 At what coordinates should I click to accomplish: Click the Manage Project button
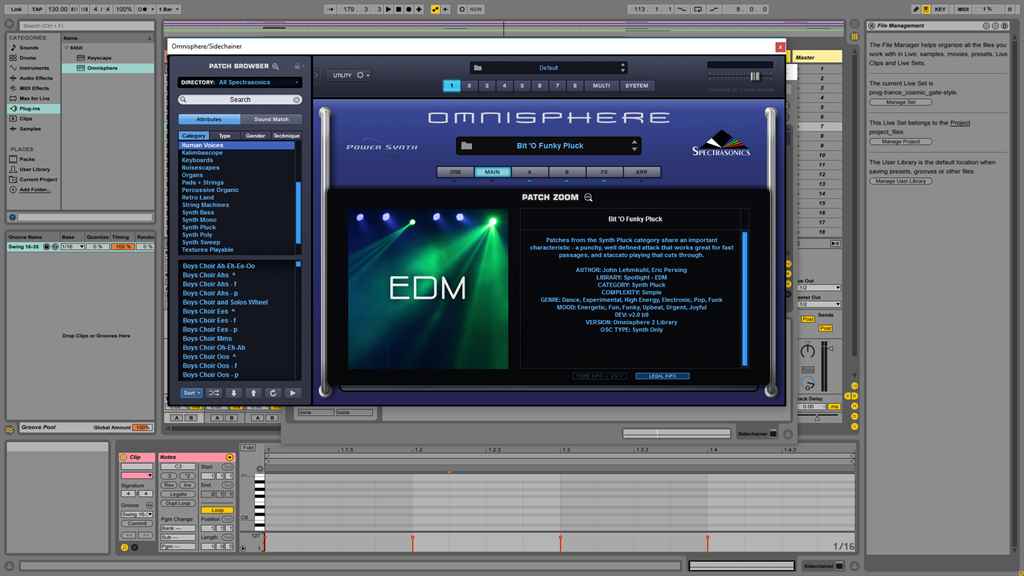tap(901, 142)
